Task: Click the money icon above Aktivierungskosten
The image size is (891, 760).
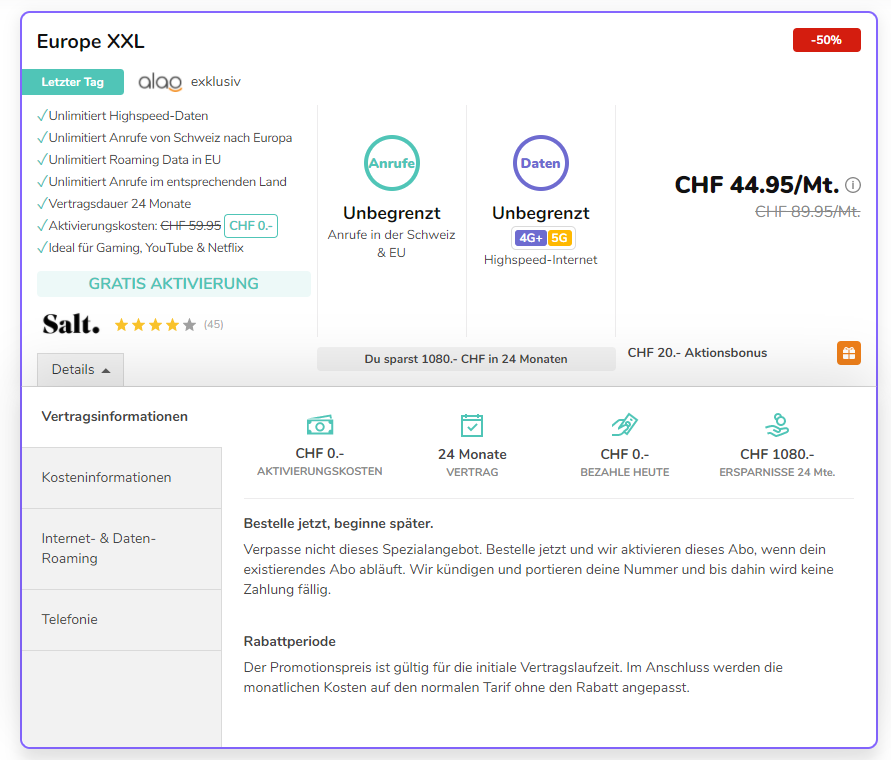Action: click(x=320, y=425)
